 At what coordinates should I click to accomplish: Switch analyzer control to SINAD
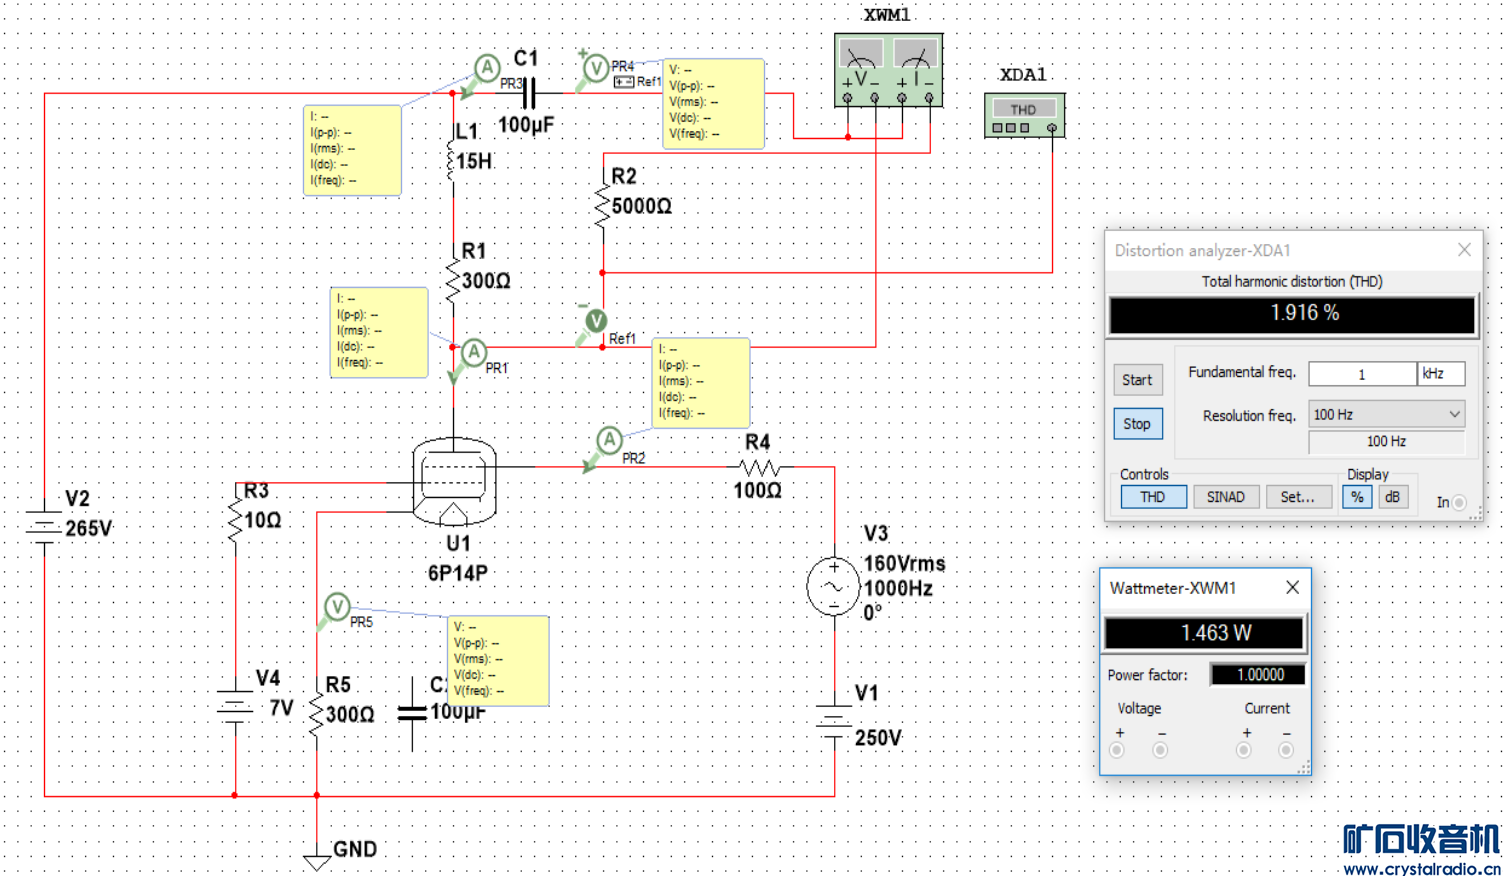[x=1225, y=497]
